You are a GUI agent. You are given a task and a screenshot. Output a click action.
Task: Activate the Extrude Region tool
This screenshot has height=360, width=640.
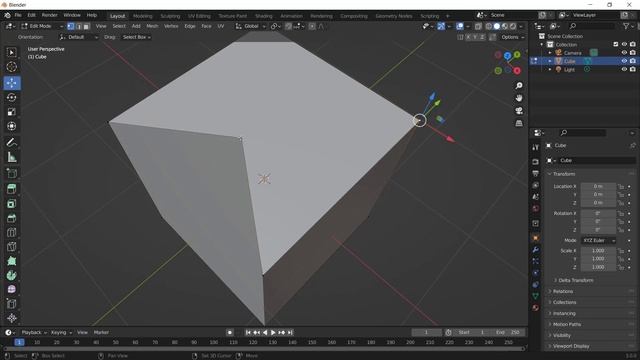(11, 189)
